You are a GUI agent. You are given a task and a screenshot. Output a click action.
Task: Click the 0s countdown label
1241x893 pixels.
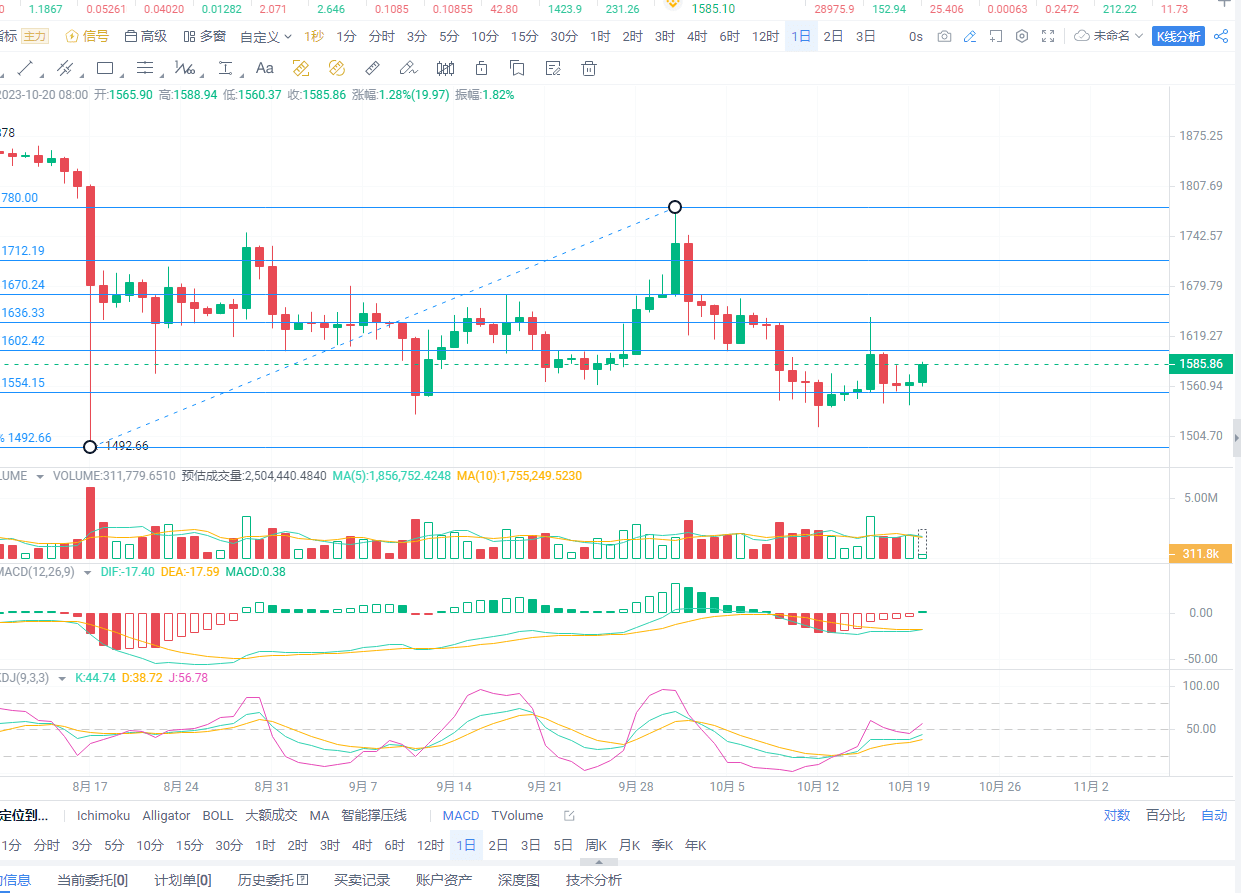click(x=916, y=36)
